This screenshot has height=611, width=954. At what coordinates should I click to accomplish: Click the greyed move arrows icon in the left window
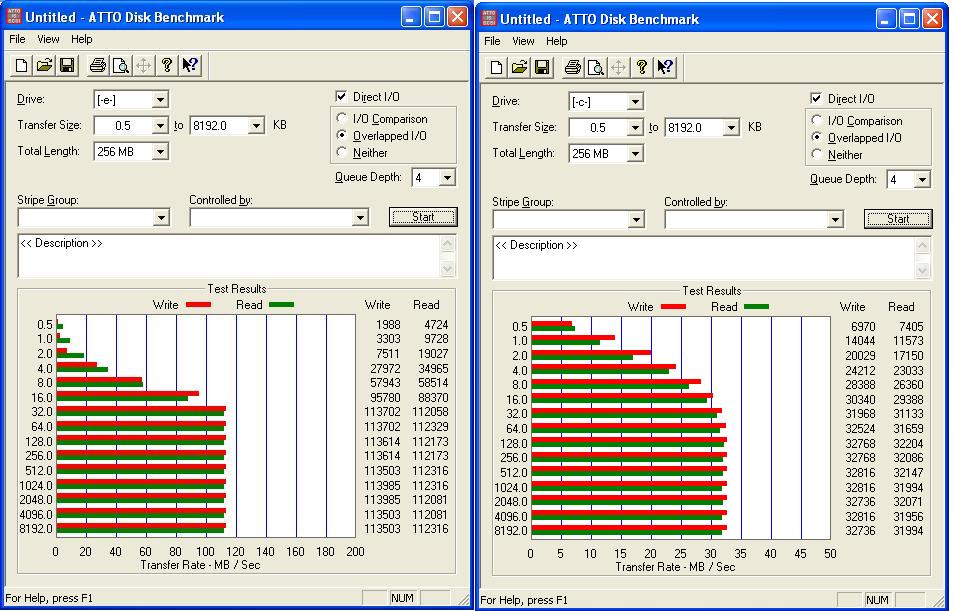pyautogui.click(x=144, y=65)
